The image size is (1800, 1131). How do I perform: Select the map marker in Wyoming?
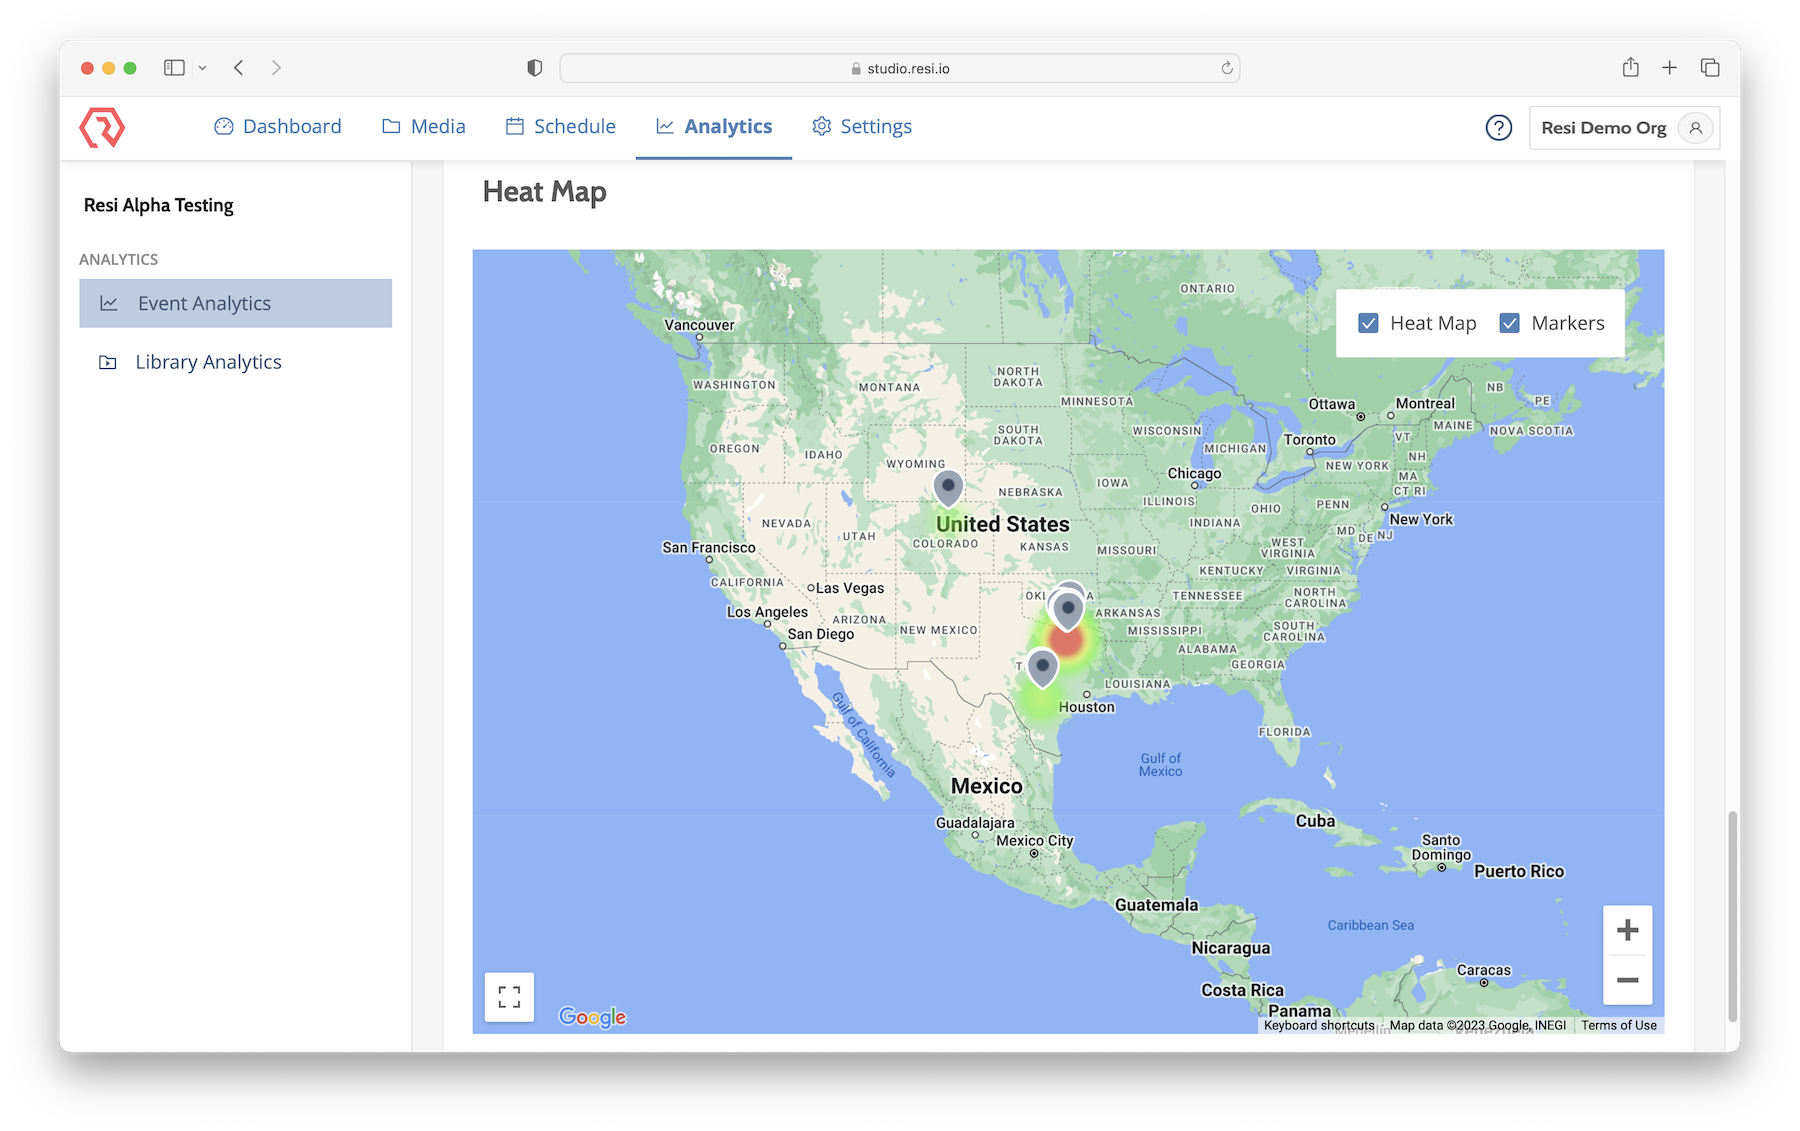948,488
